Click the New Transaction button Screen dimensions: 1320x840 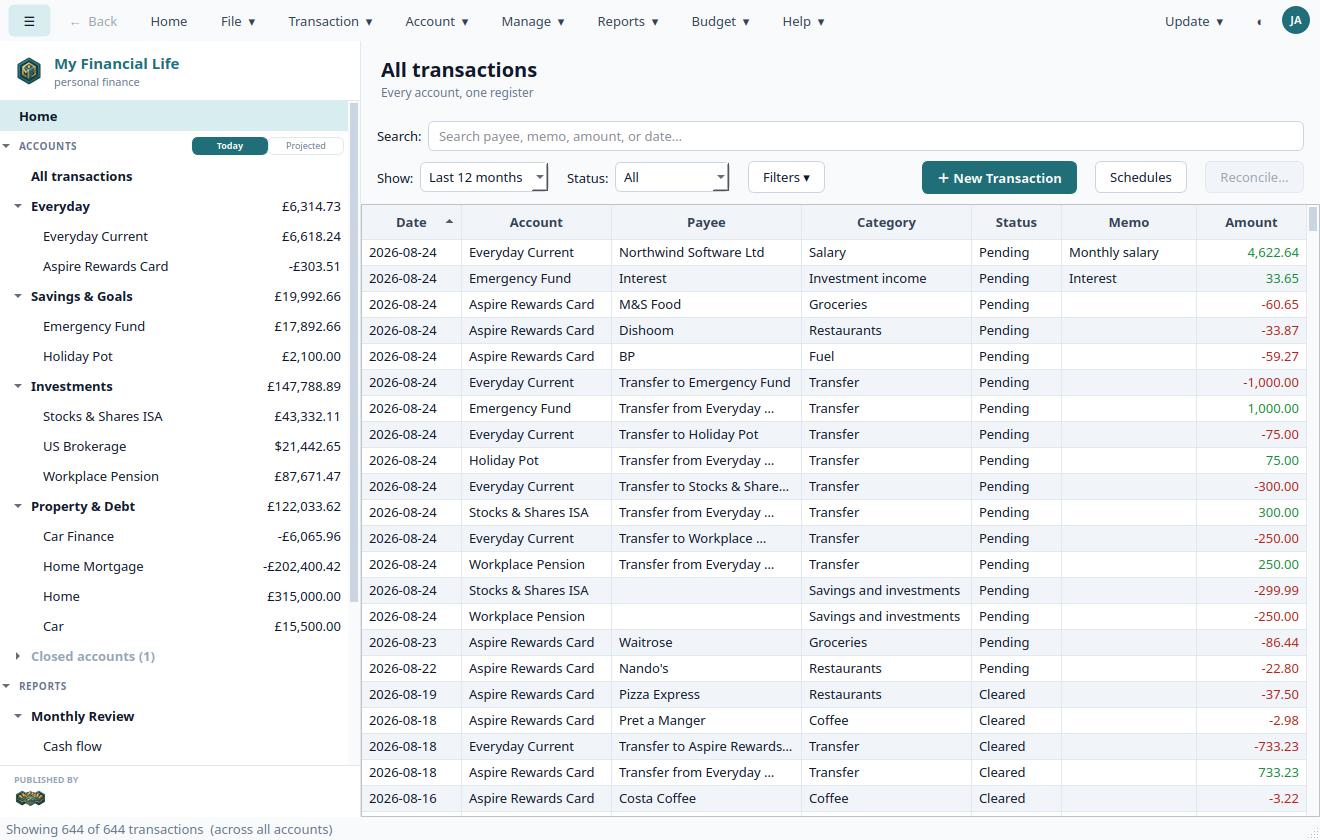[x=999, y=177]
